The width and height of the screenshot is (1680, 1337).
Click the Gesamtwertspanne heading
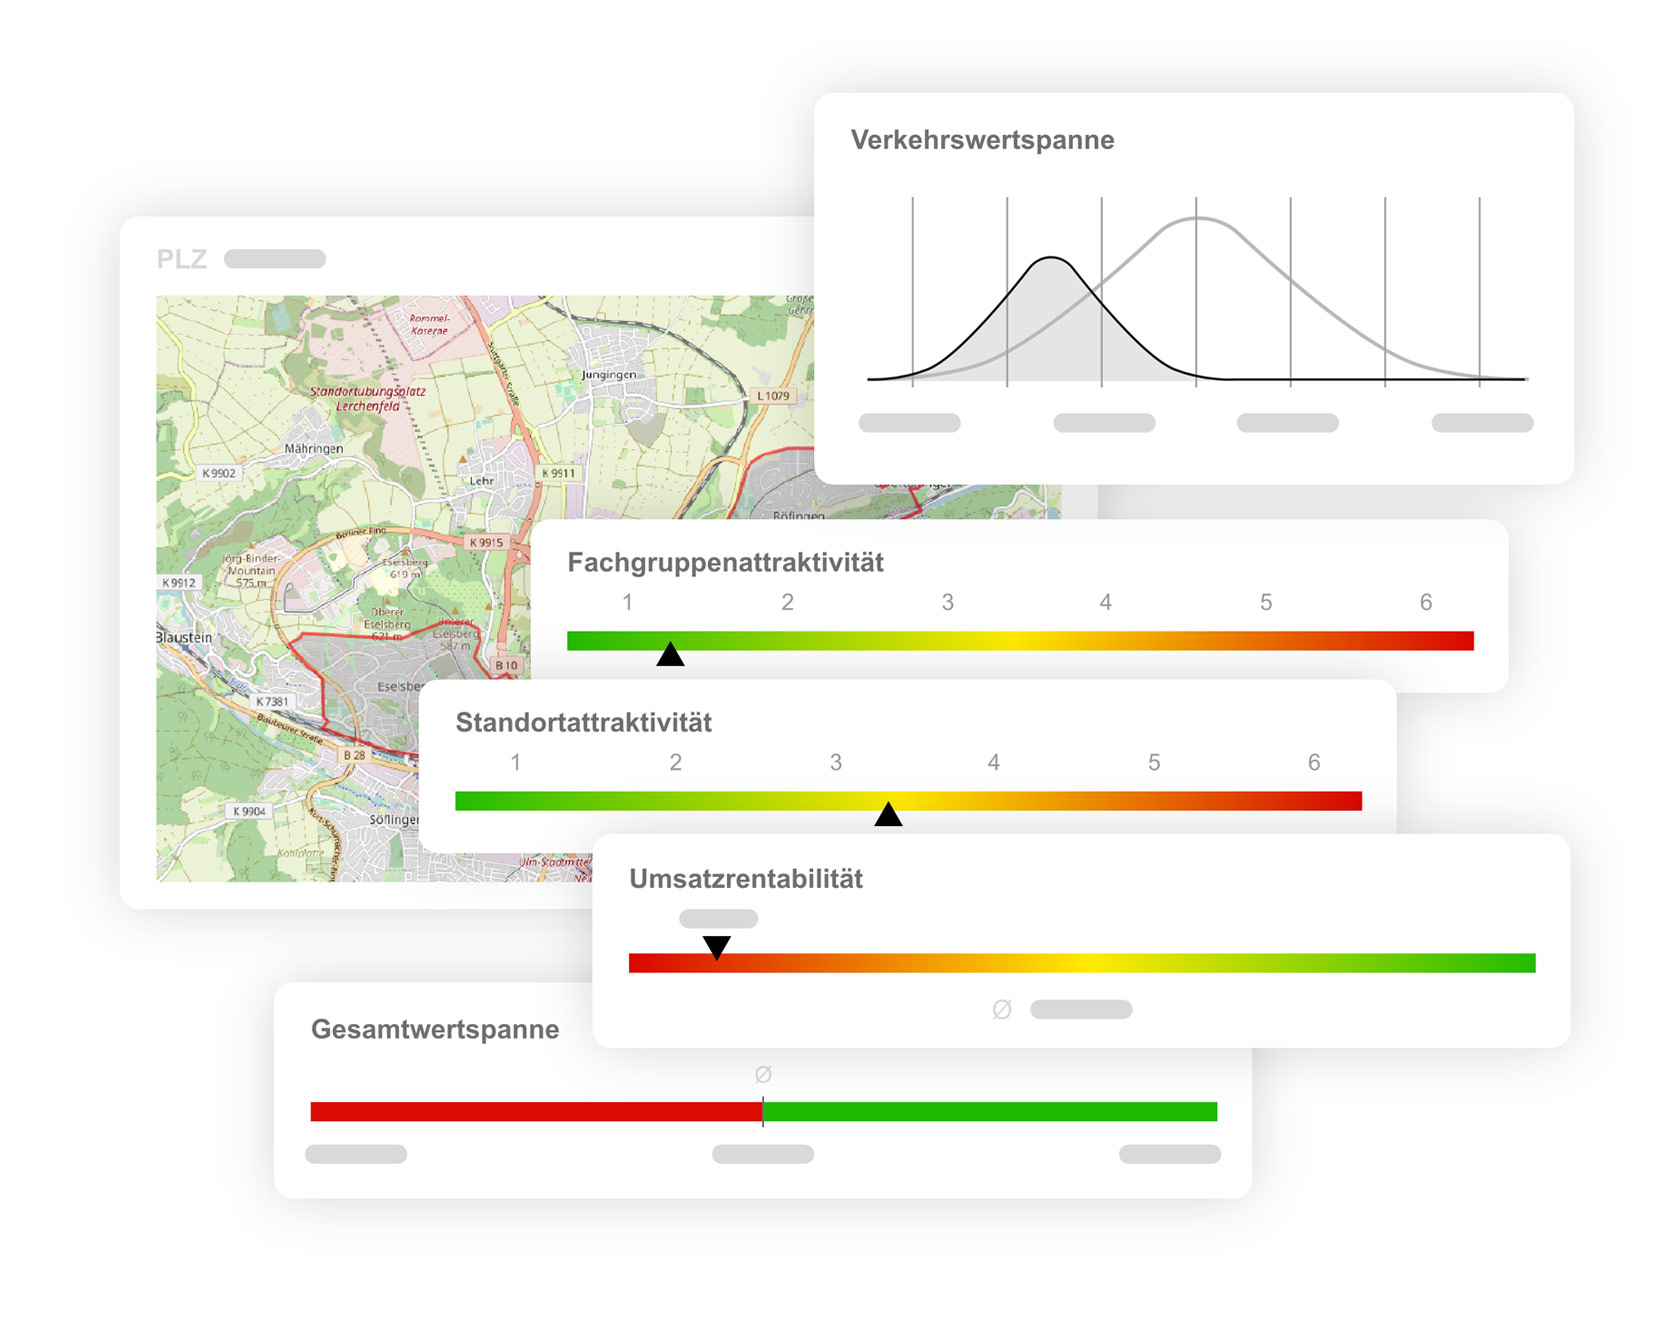pyautogui.click(x=435, y=1030)
